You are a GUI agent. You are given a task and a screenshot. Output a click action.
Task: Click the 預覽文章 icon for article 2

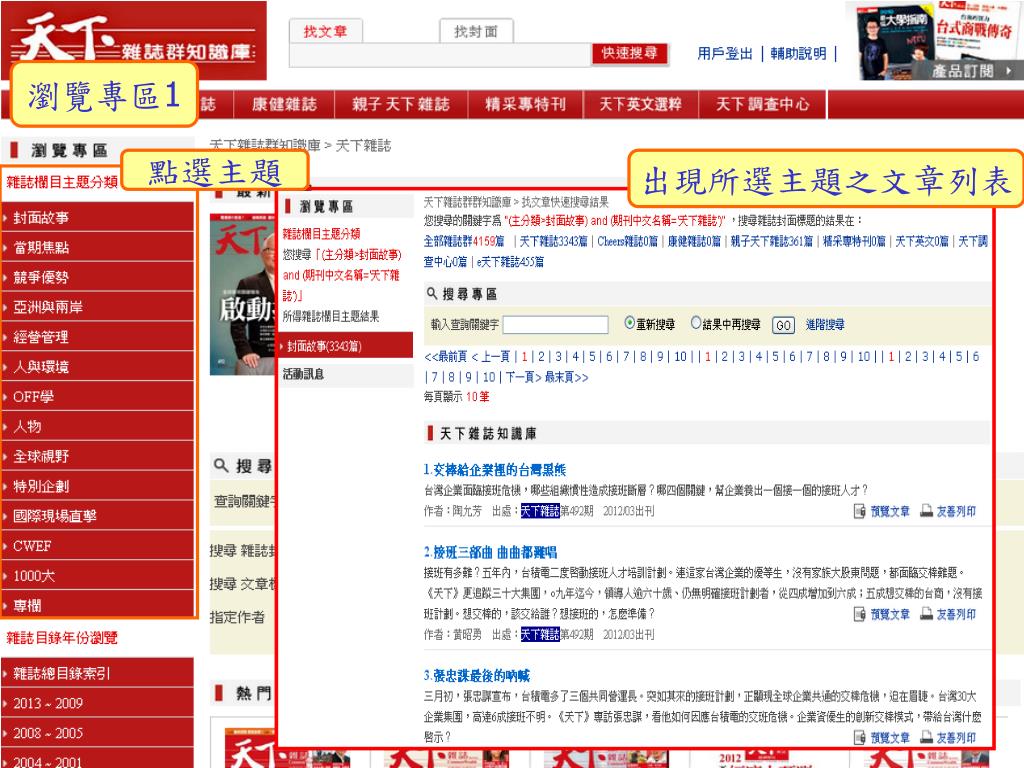(x=860, y=615)
